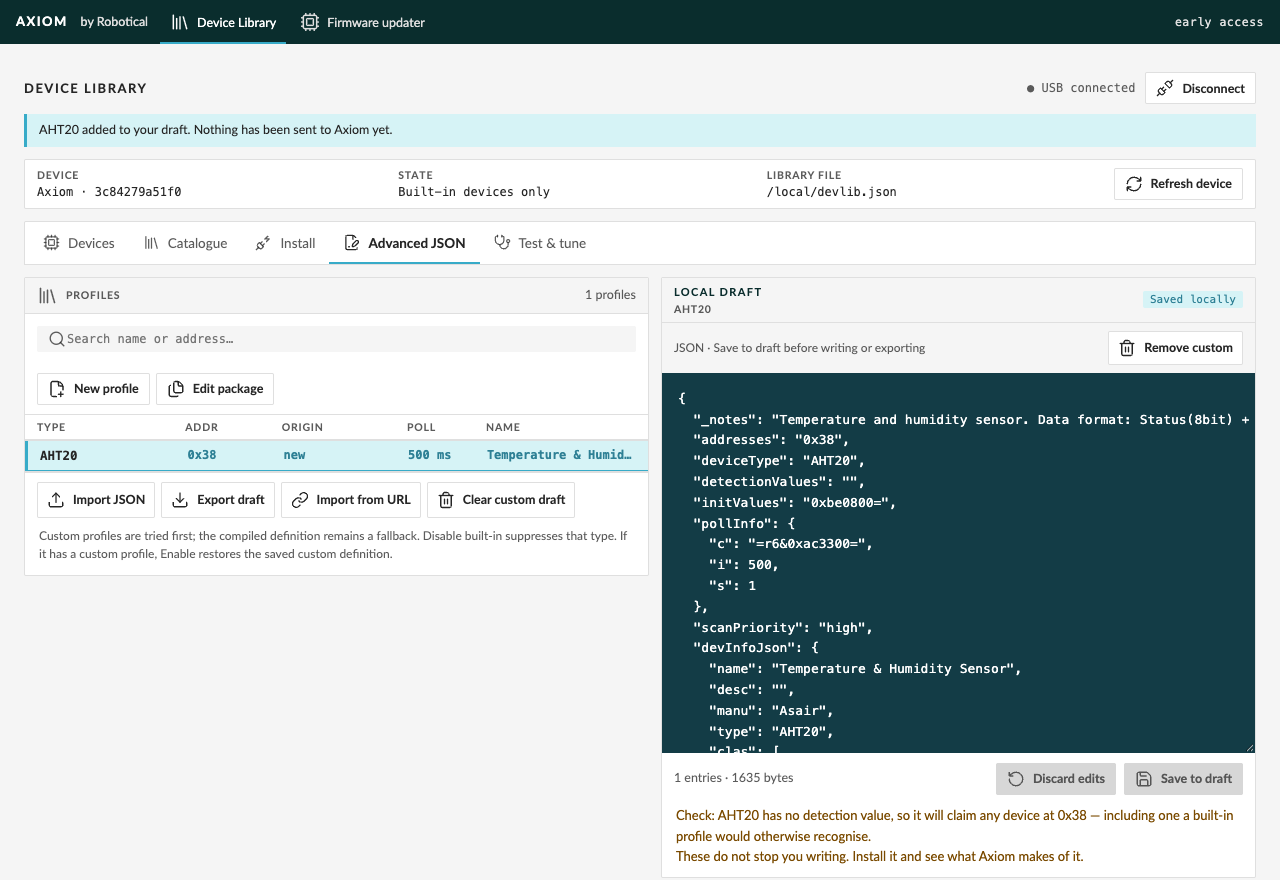
Task: Click the undo icon on Discard edits
Action: (1016, 779)
